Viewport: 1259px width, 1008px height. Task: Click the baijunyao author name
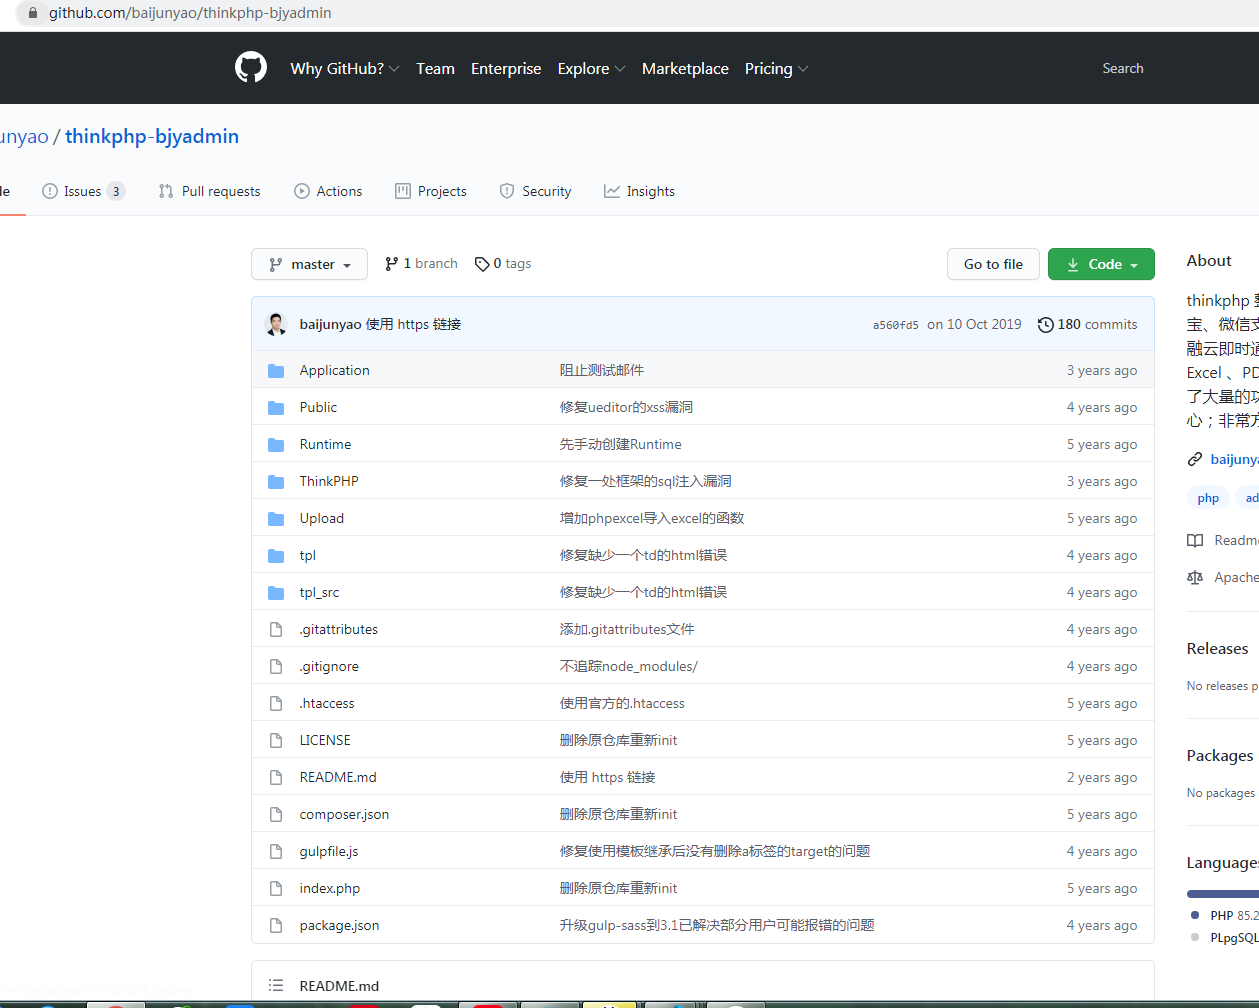[330, 324]
